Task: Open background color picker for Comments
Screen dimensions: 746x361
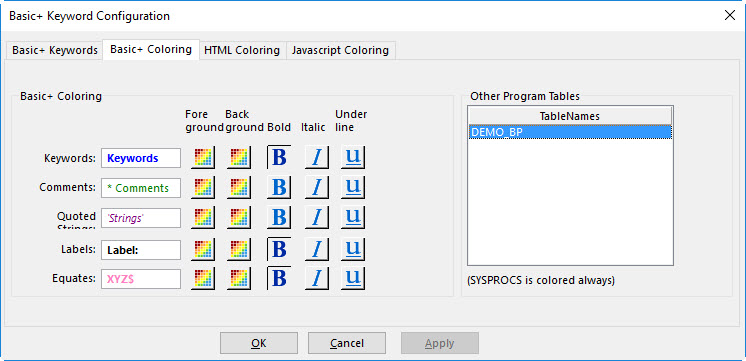Action: 239,187
